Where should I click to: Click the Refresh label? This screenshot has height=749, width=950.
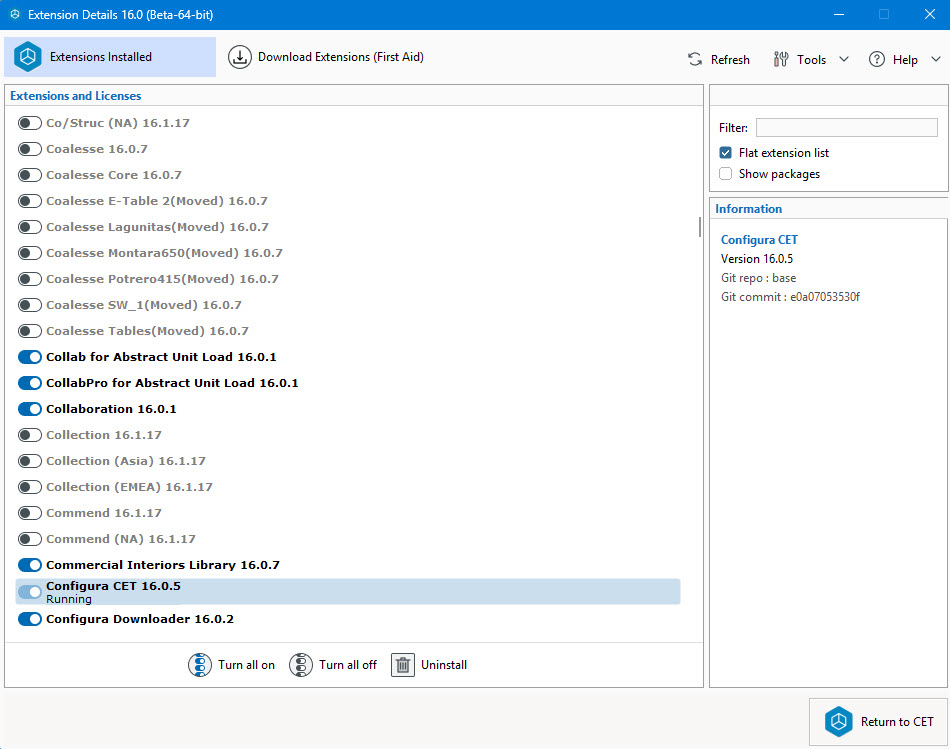tap(730, 59)
